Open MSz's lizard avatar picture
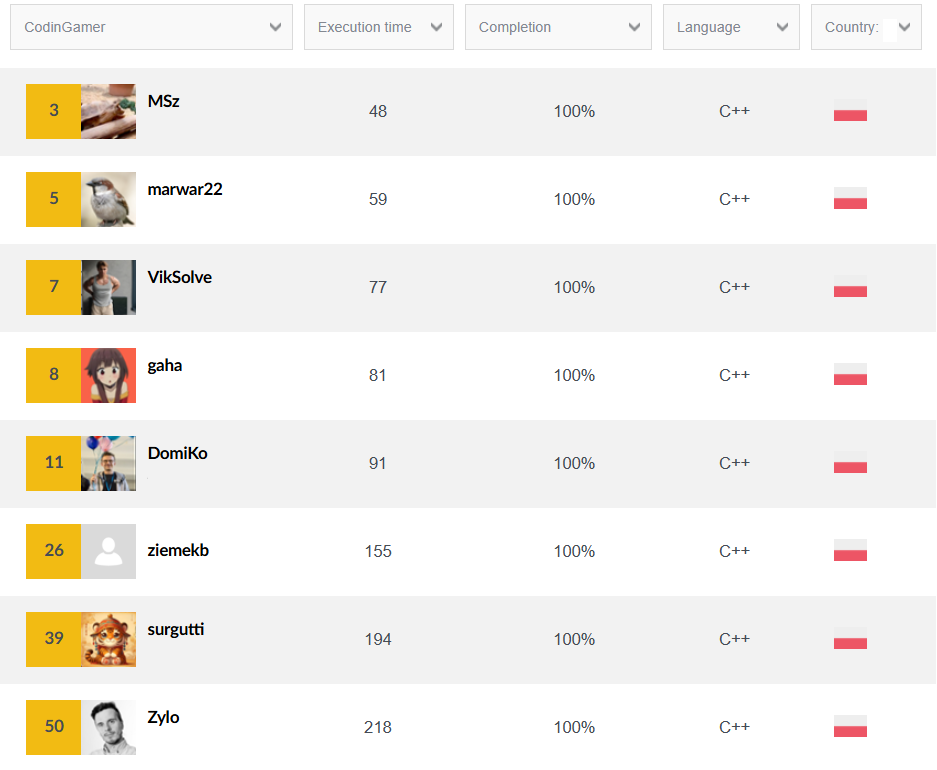This screenshot has width=937, height=770. pyautogui.click(x=108, y=111)
